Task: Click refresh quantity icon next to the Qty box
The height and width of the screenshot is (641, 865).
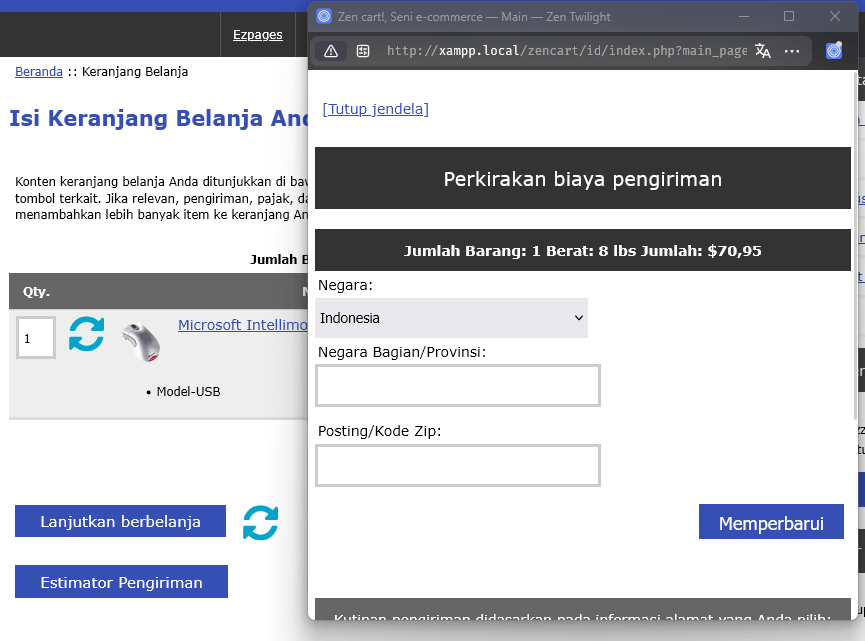Action: pos(87,334)
